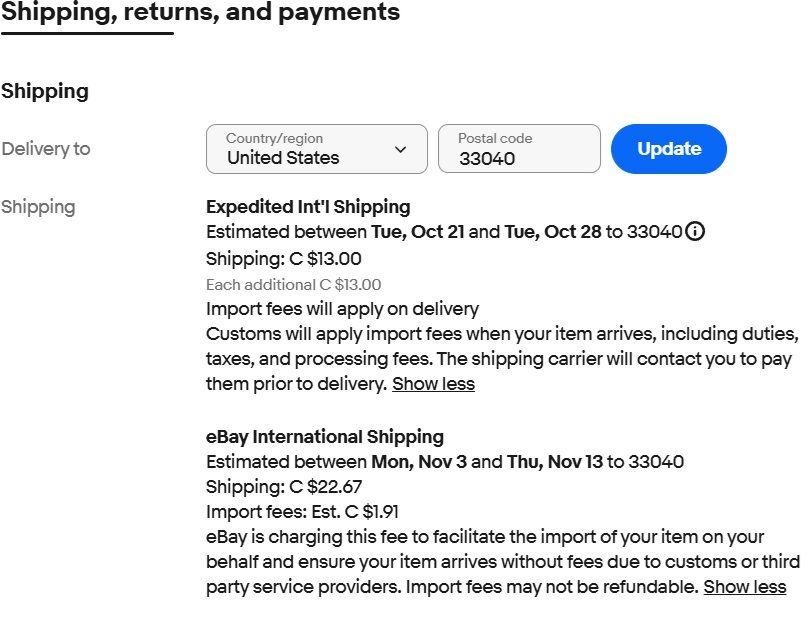
Task: Click the Shipping: C $22.67 price text
Action: click(x=284, y=487)
